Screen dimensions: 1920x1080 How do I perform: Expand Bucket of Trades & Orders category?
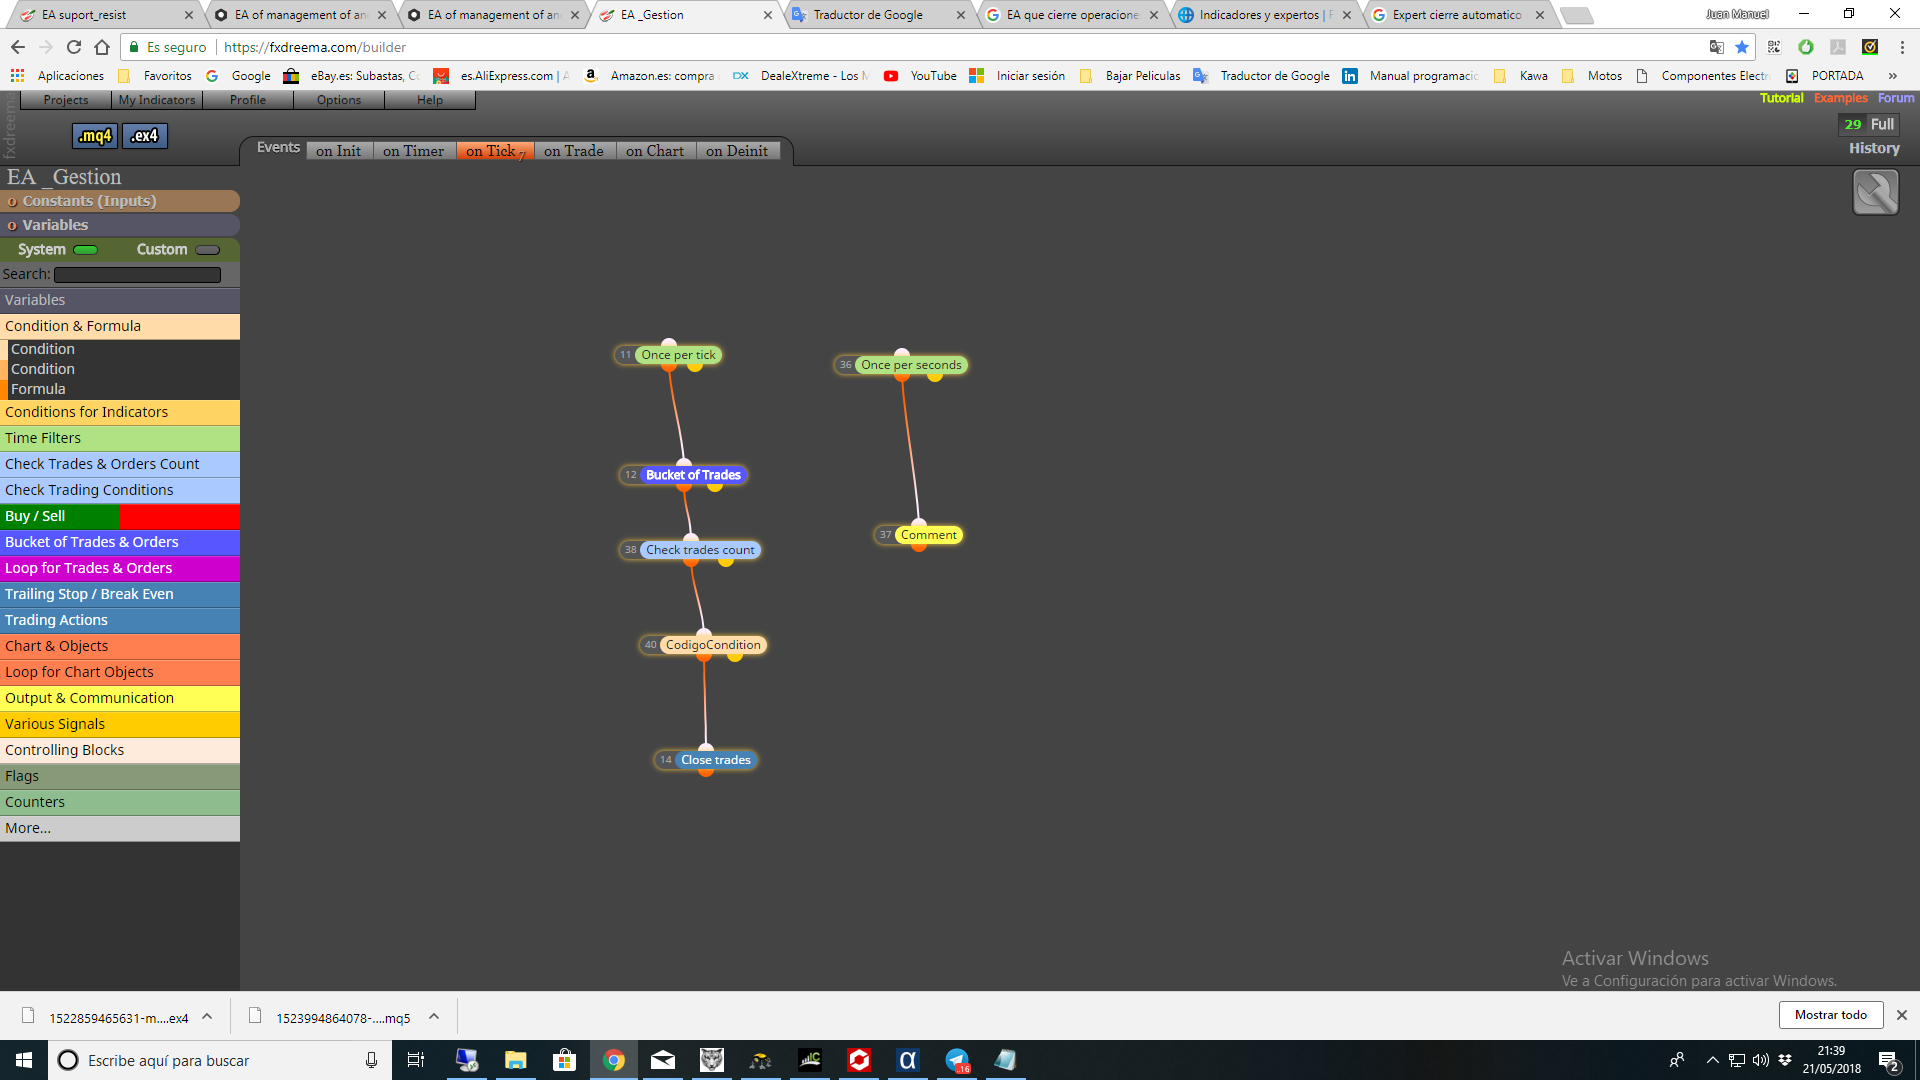click(x=120, y=542)
